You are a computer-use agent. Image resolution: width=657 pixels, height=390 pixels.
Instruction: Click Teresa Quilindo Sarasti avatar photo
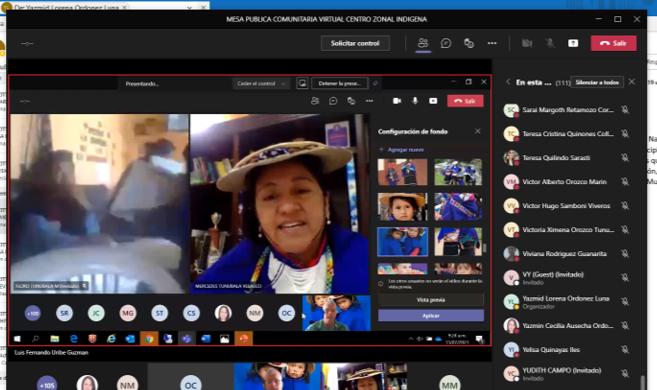511,158
